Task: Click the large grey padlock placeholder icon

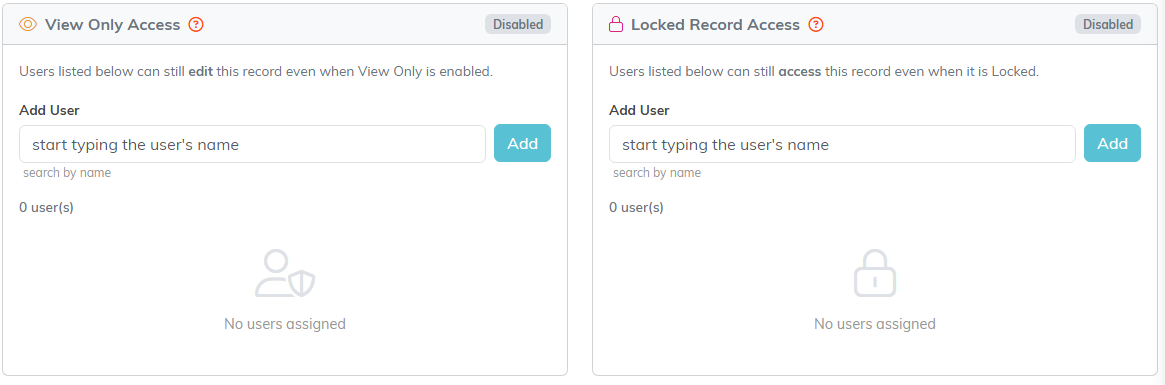Action: tap(874, 274)
